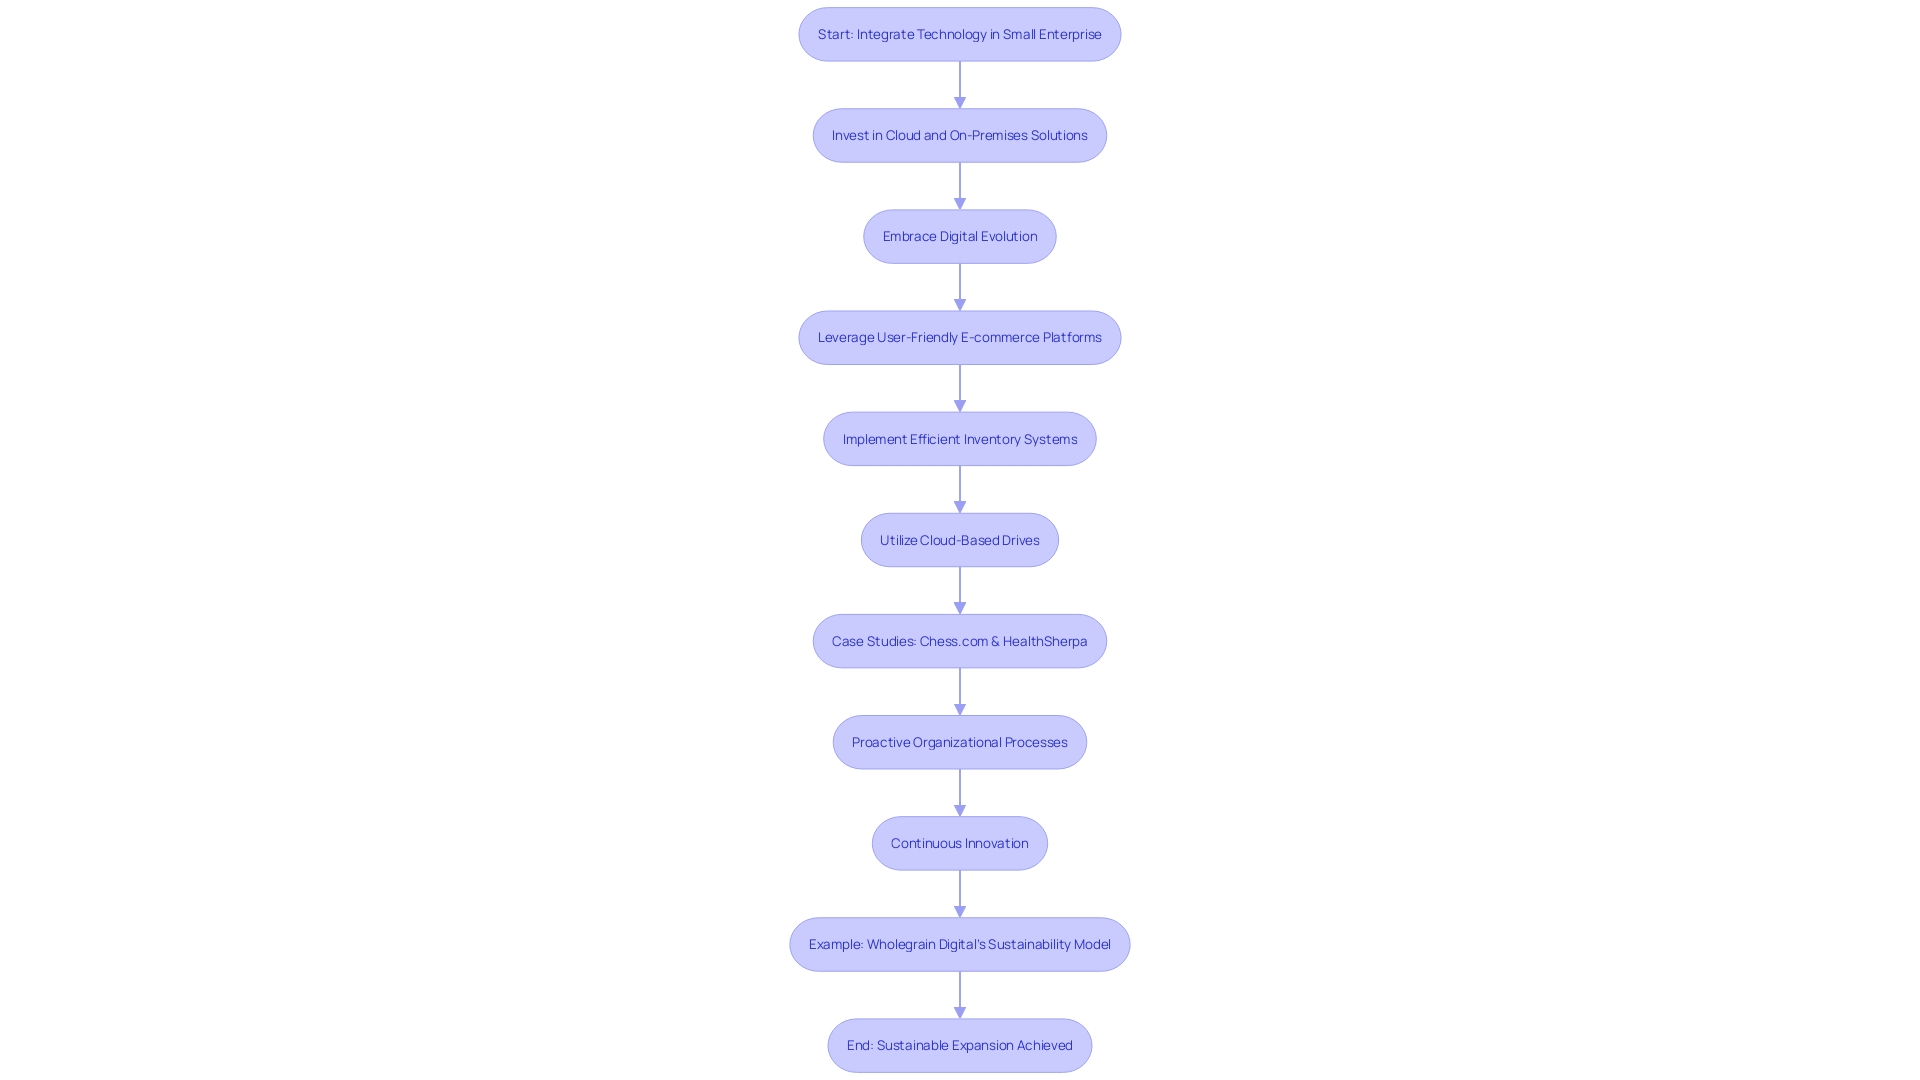Click the Invest in Cloud node icon

959,135
